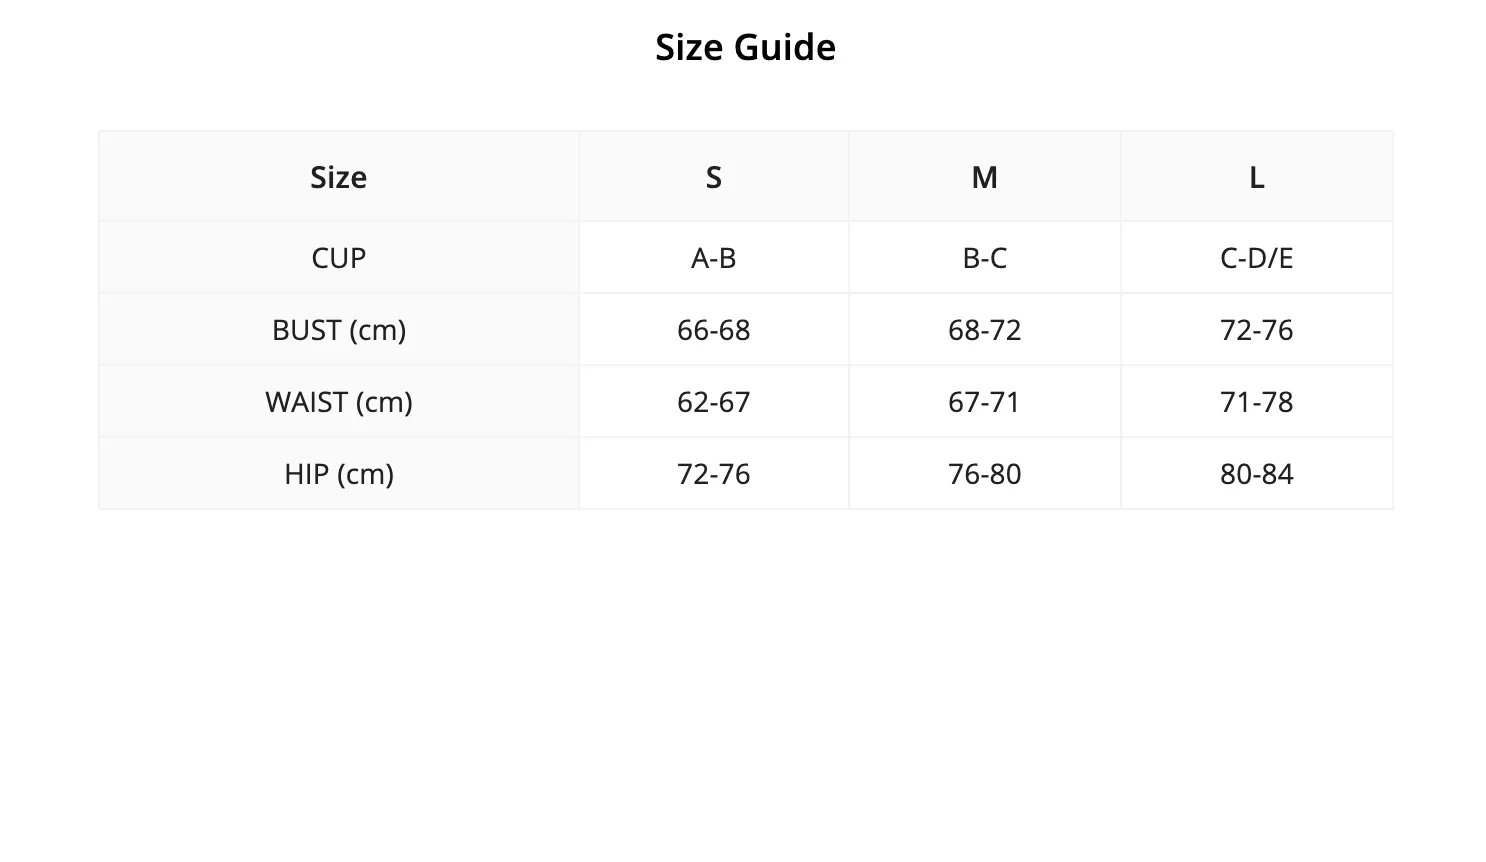Select the HIP (cm) row label
1486x862 pixels.
(x=339, y=474)
